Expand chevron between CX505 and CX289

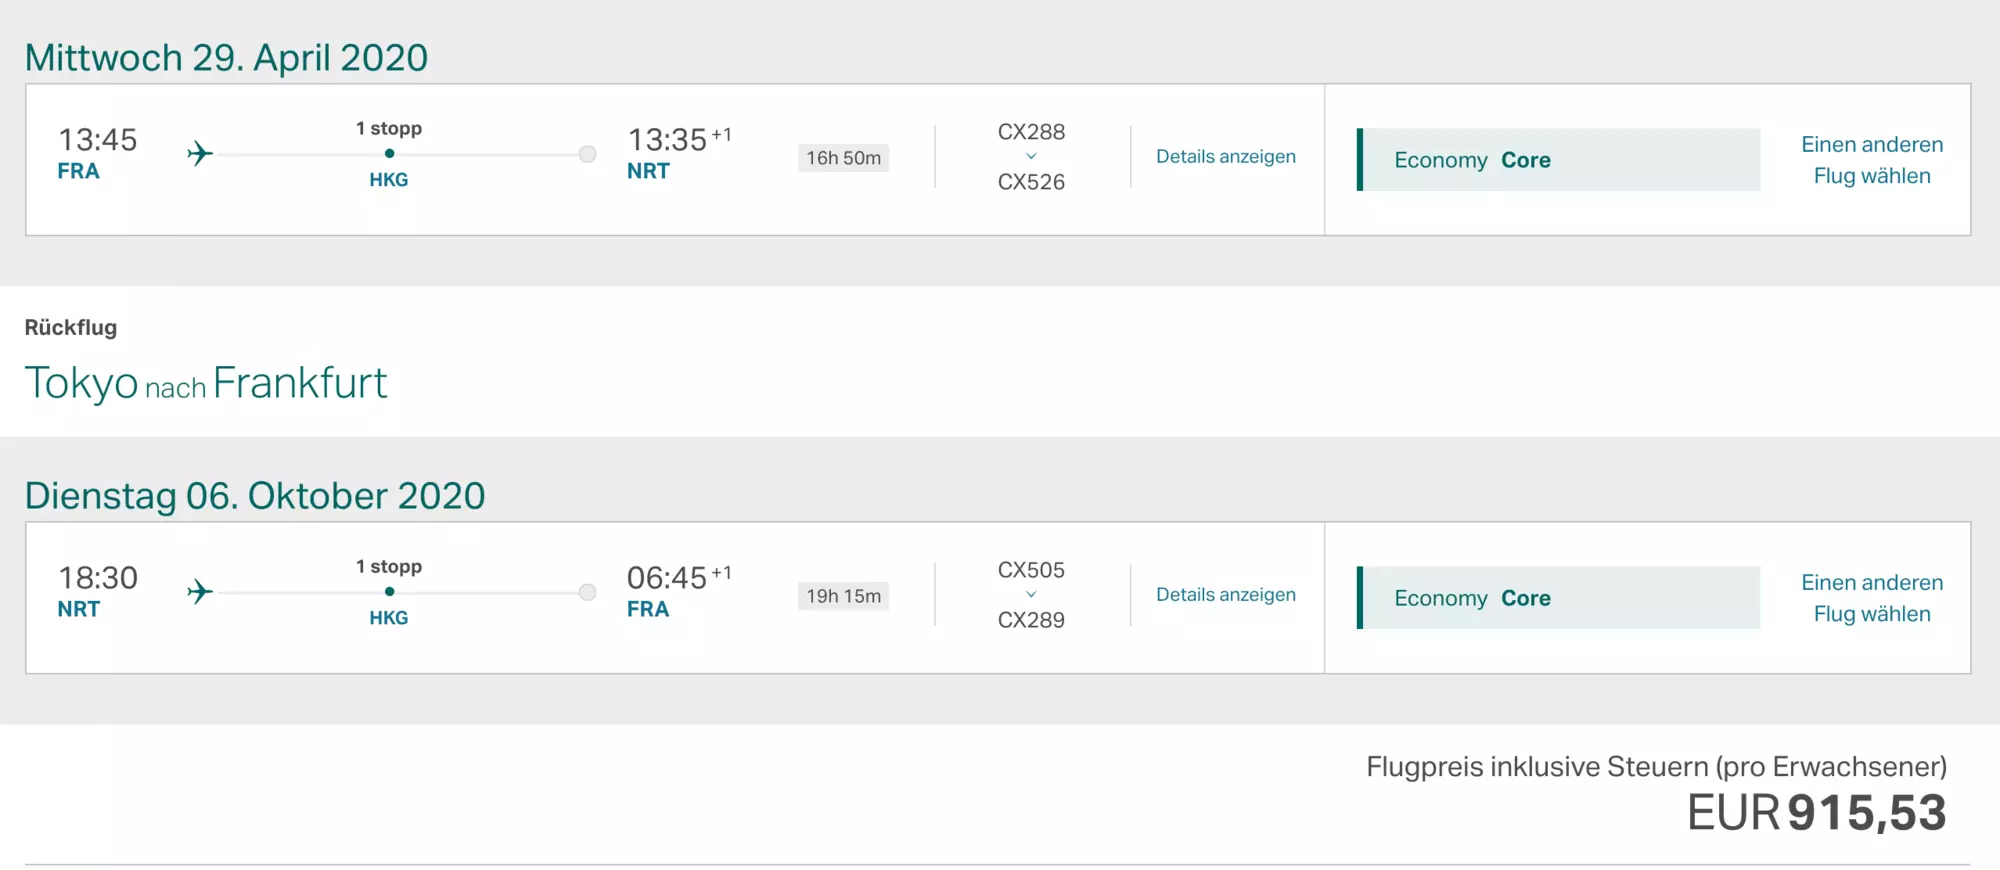point(1031,594)
